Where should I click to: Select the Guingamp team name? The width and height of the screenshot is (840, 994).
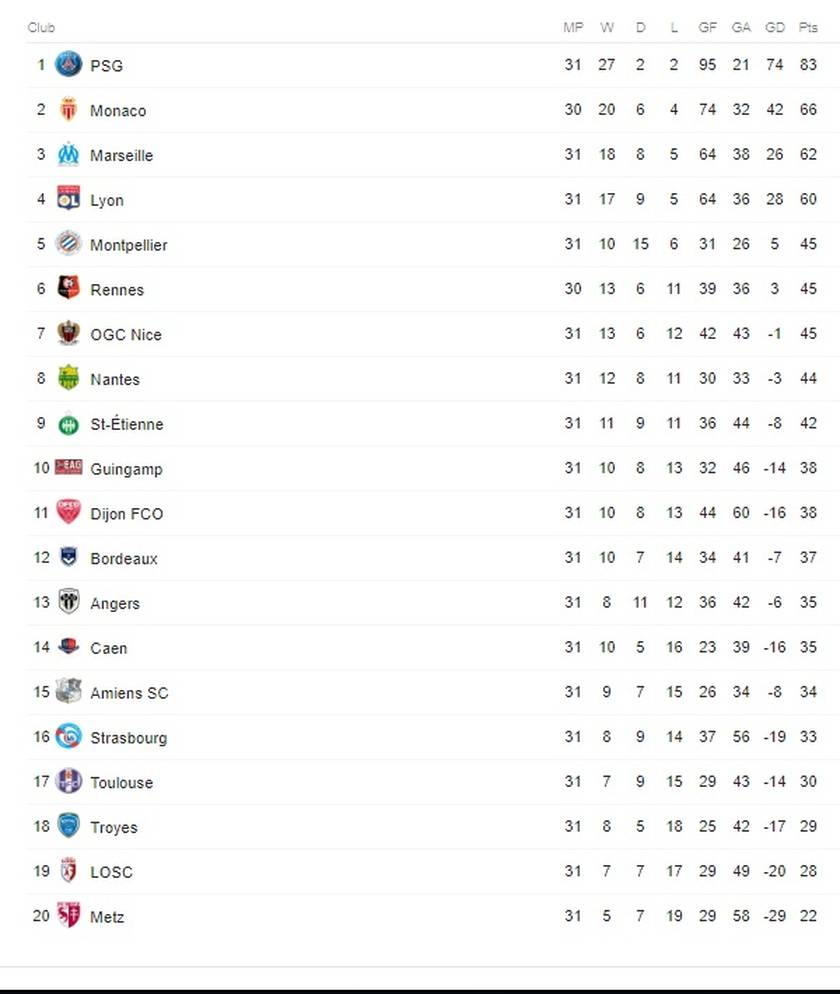coord(126,469)
